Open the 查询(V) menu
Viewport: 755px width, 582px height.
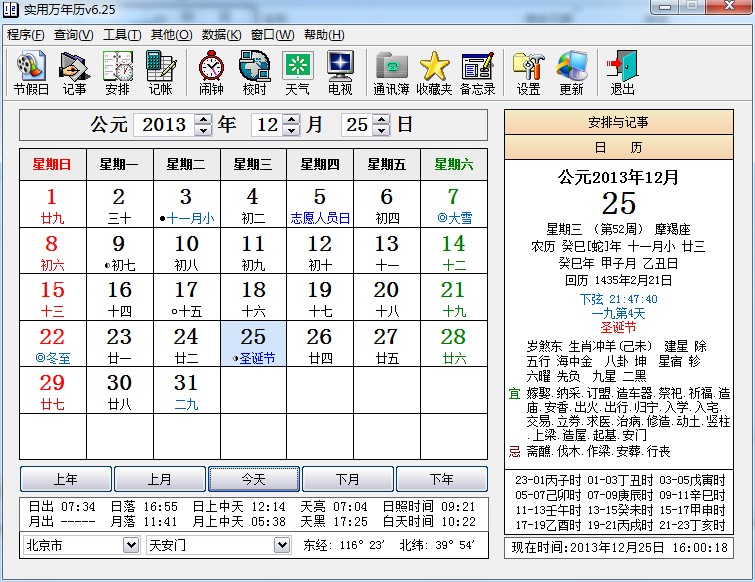tap(73, 34)
